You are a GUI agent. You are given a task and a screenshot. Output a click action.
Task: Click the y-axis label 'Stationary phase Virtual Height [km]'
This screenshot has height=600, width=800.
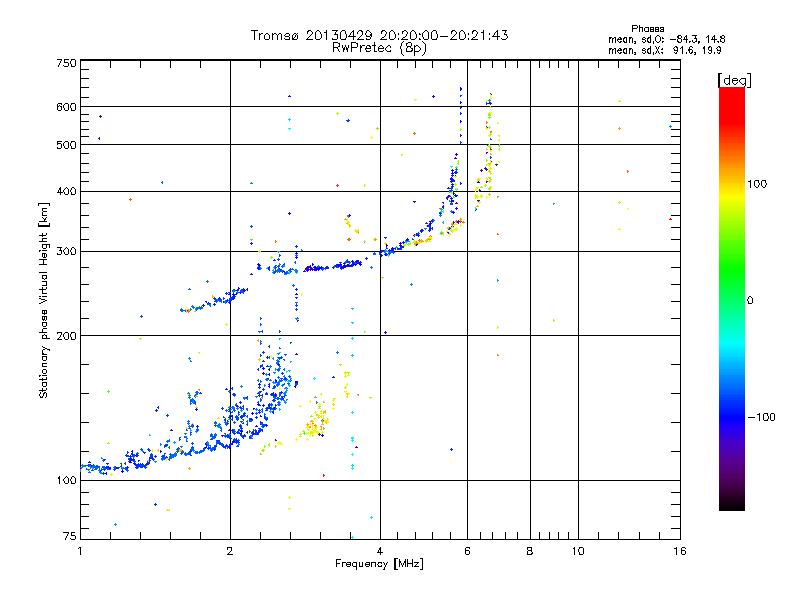point(44,300)
